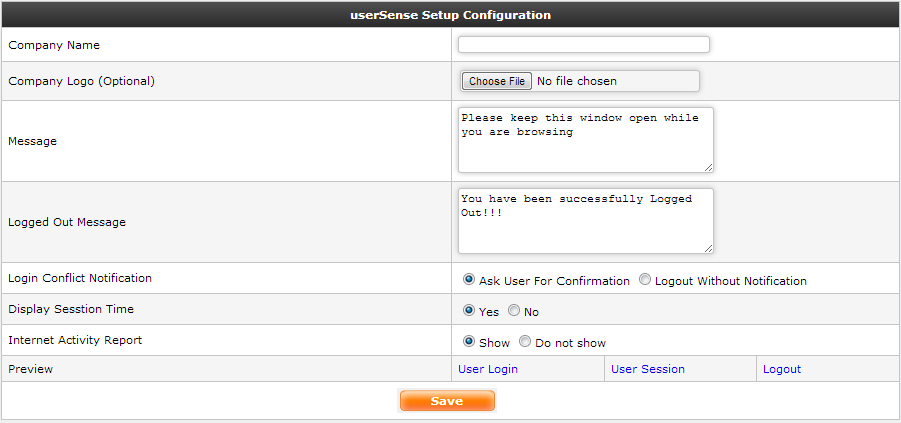Click the orange Save button
This screenshot has height=423, width=901.
coord(447,401)
